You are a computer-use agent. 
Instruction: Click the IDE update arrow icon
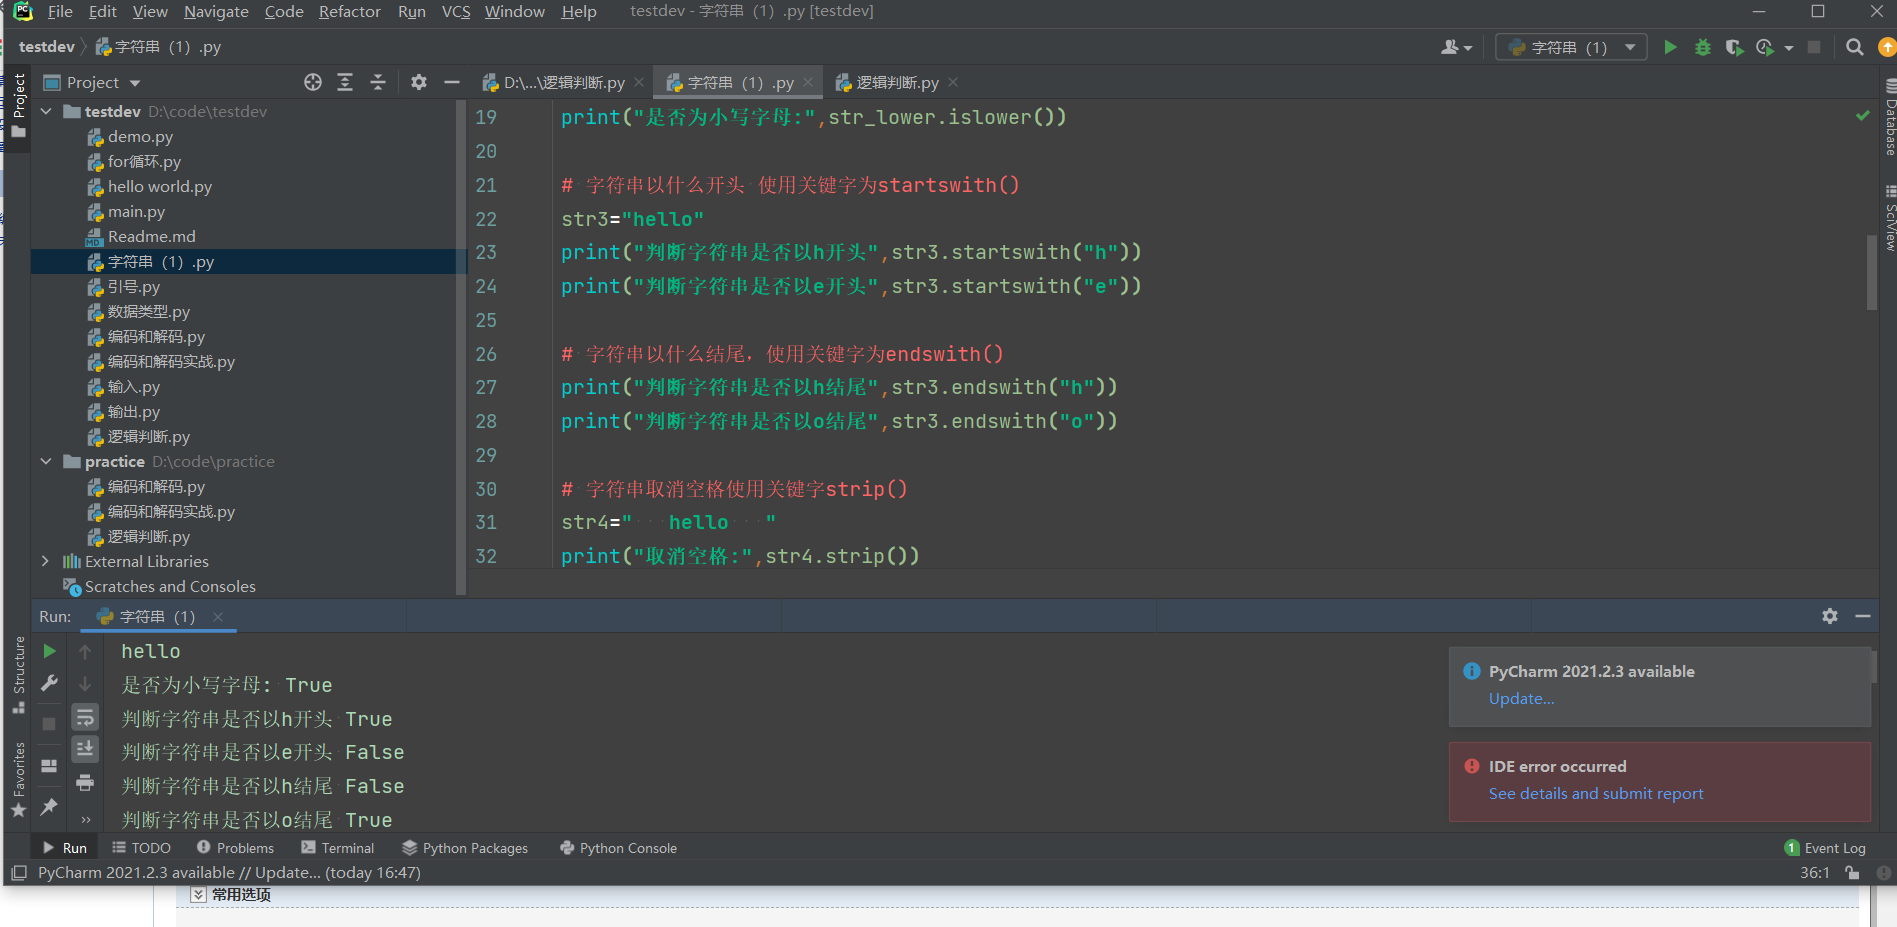tap(1887, 47)
